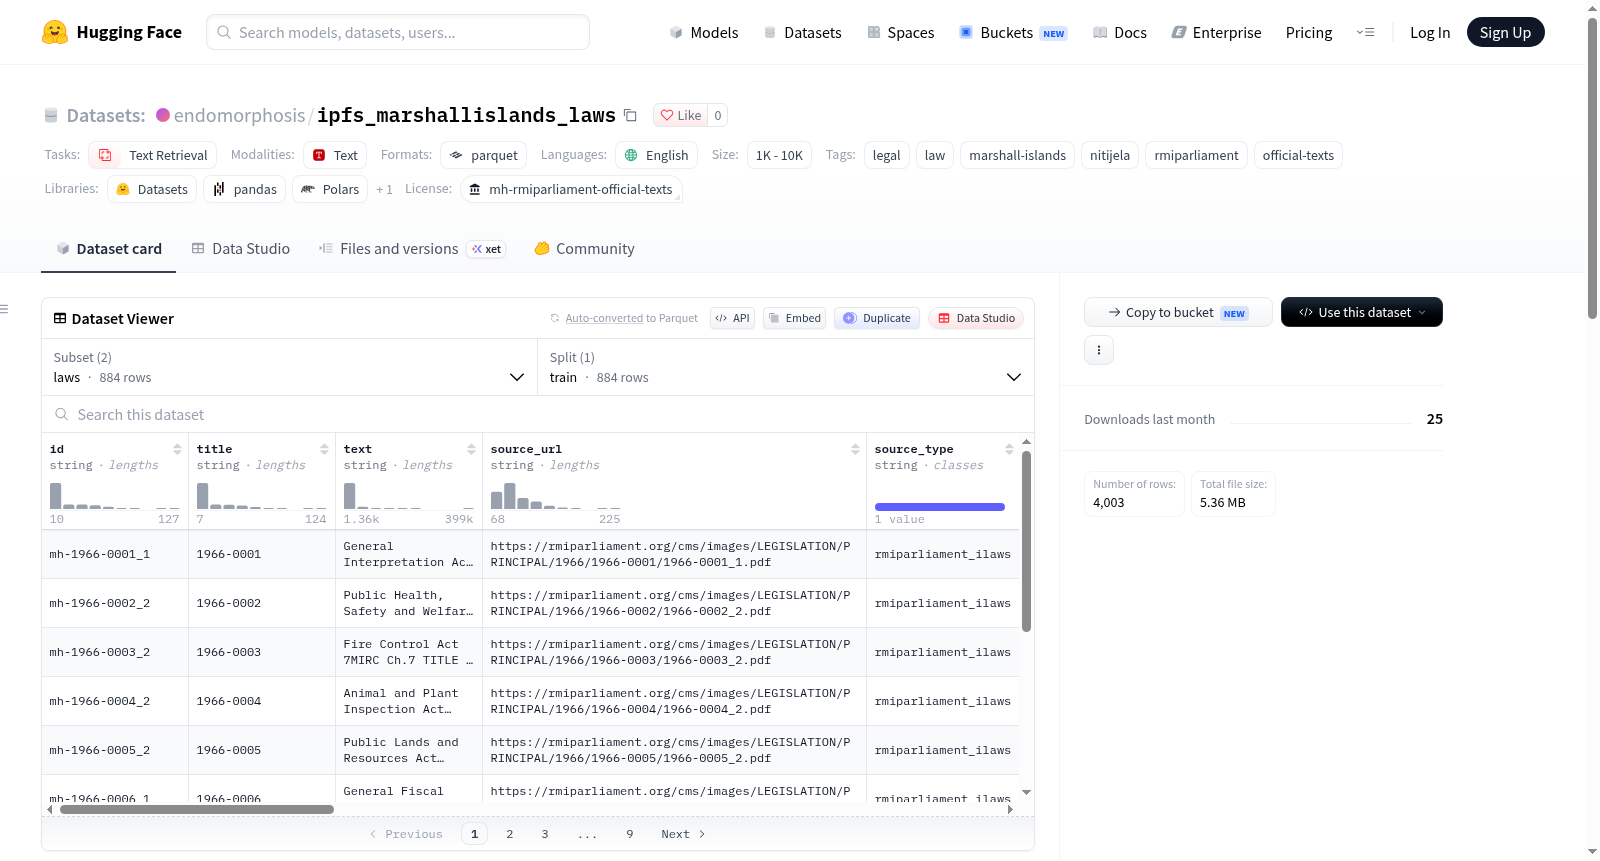The image size is (1600, 861).
Task: Click the English language tag
Action: (x=656, y=155)
